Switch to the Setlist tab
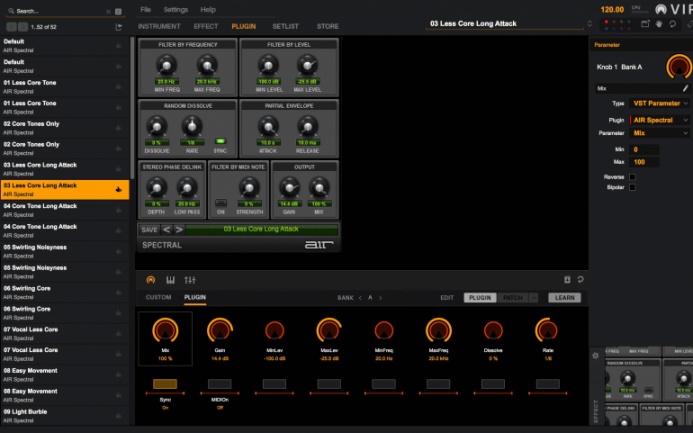Viewport: 693px width, 433px height. coord(285,26)
